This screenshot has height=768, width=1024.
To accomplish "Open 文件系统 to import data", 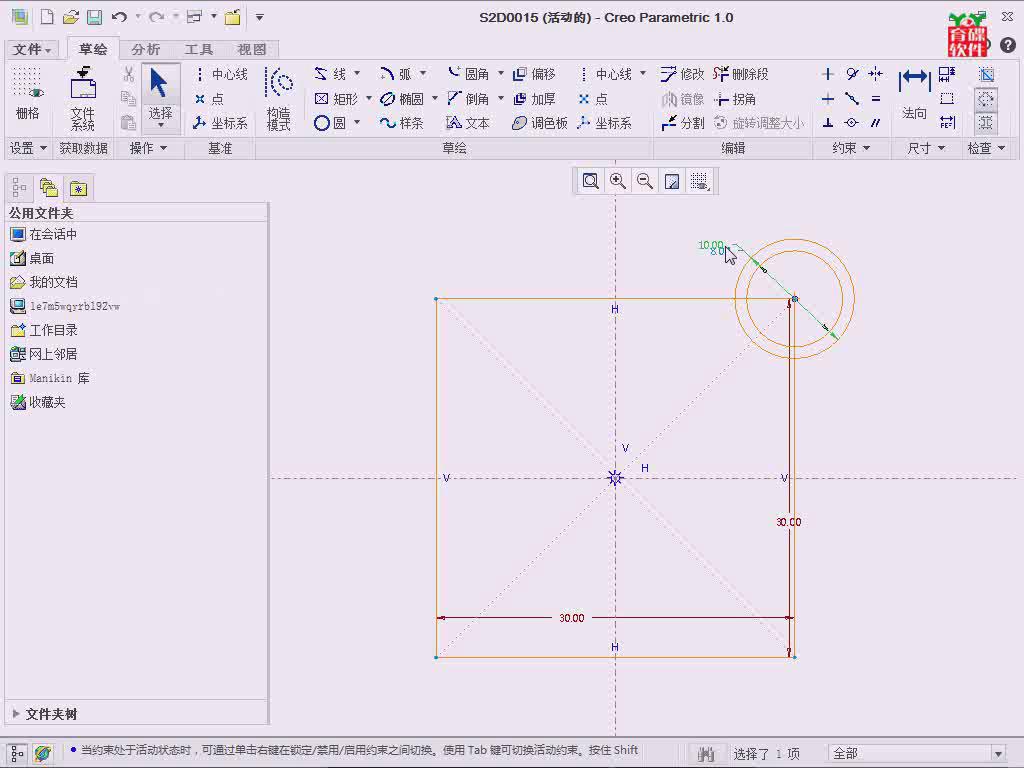I will [83, 98].
